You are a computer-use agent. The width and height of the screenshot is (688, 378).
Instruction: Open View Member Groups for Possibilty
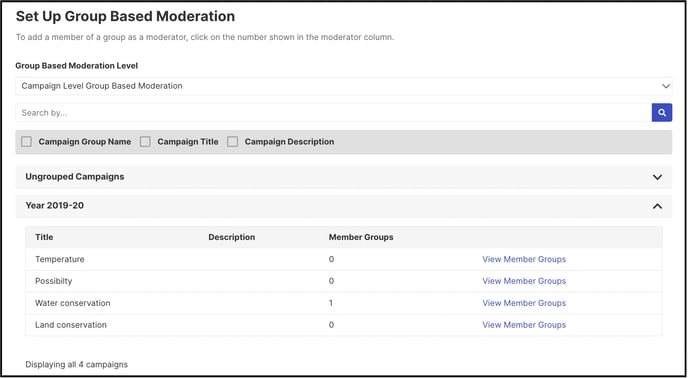coord(524,281)
